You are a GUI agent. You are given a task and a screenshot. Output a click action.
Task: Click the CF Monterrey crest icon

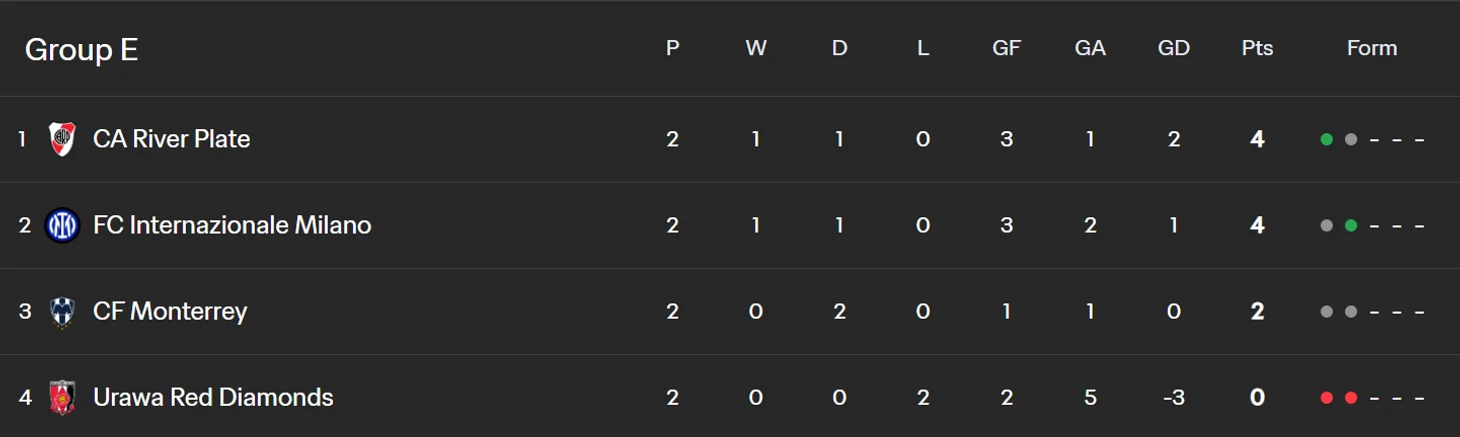point(62,311)
